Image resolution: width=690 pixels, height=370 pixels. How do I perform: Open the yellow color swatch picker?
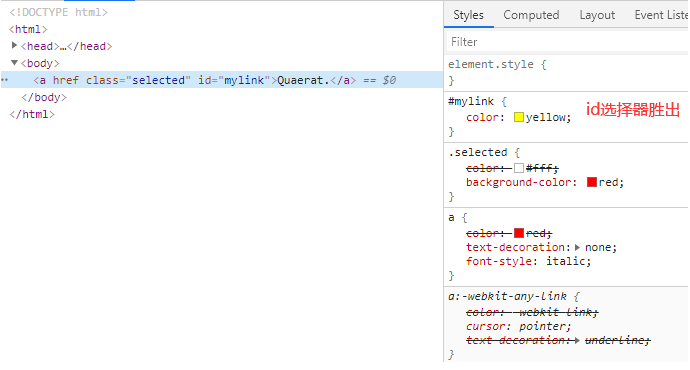point(519,117)
